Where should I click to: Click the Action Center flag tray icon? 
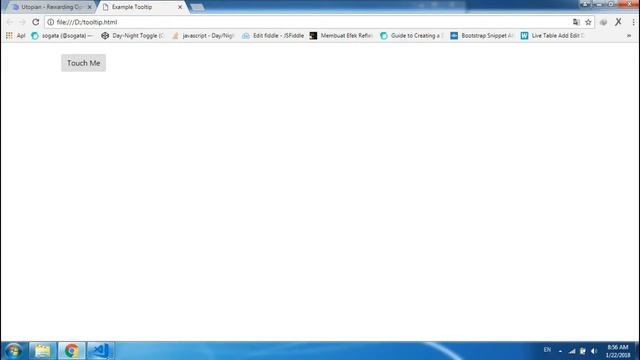[x=583, y=351]
